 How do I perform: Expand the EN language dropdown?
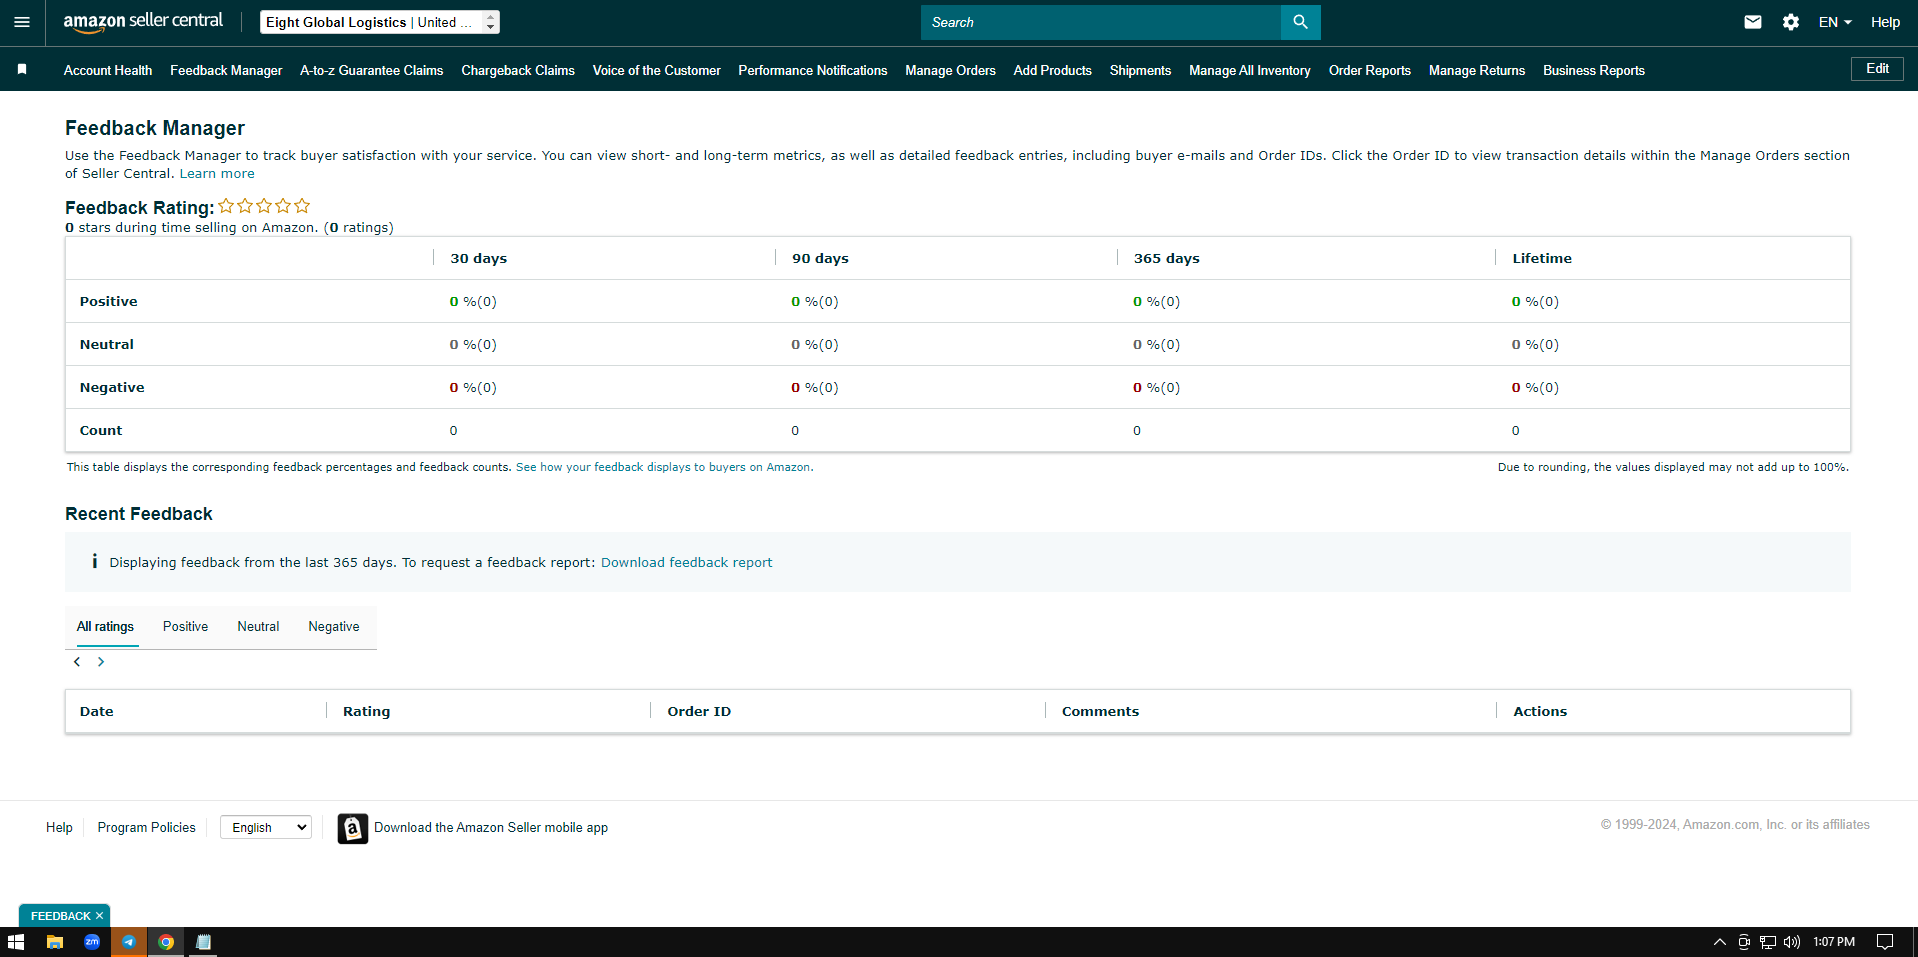click(1835, 22)
